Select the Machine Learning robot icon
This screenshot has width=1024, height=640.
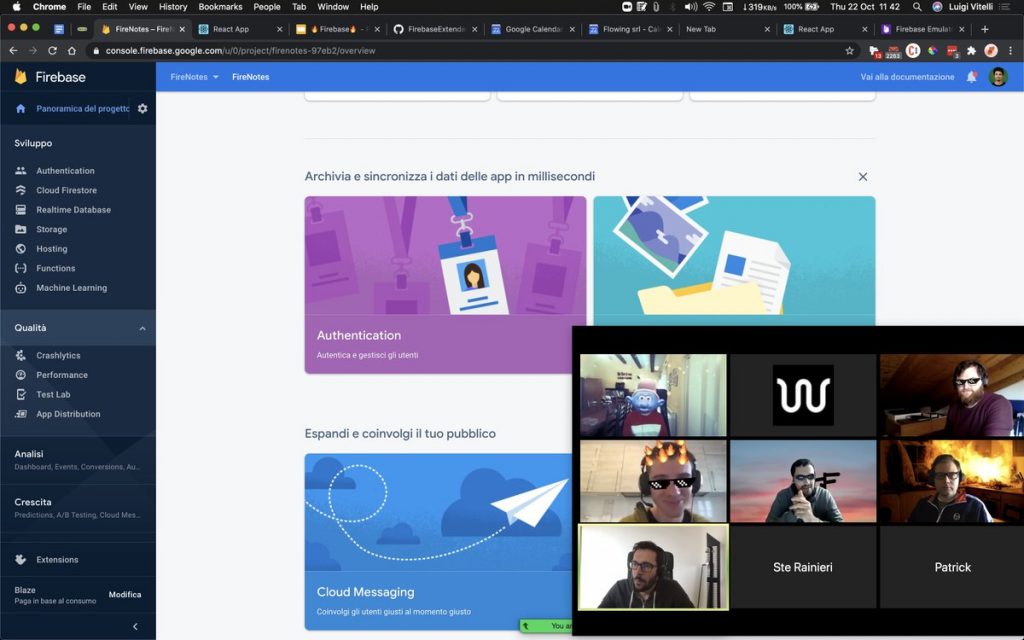pyautogui.click(x=21, y=288)
